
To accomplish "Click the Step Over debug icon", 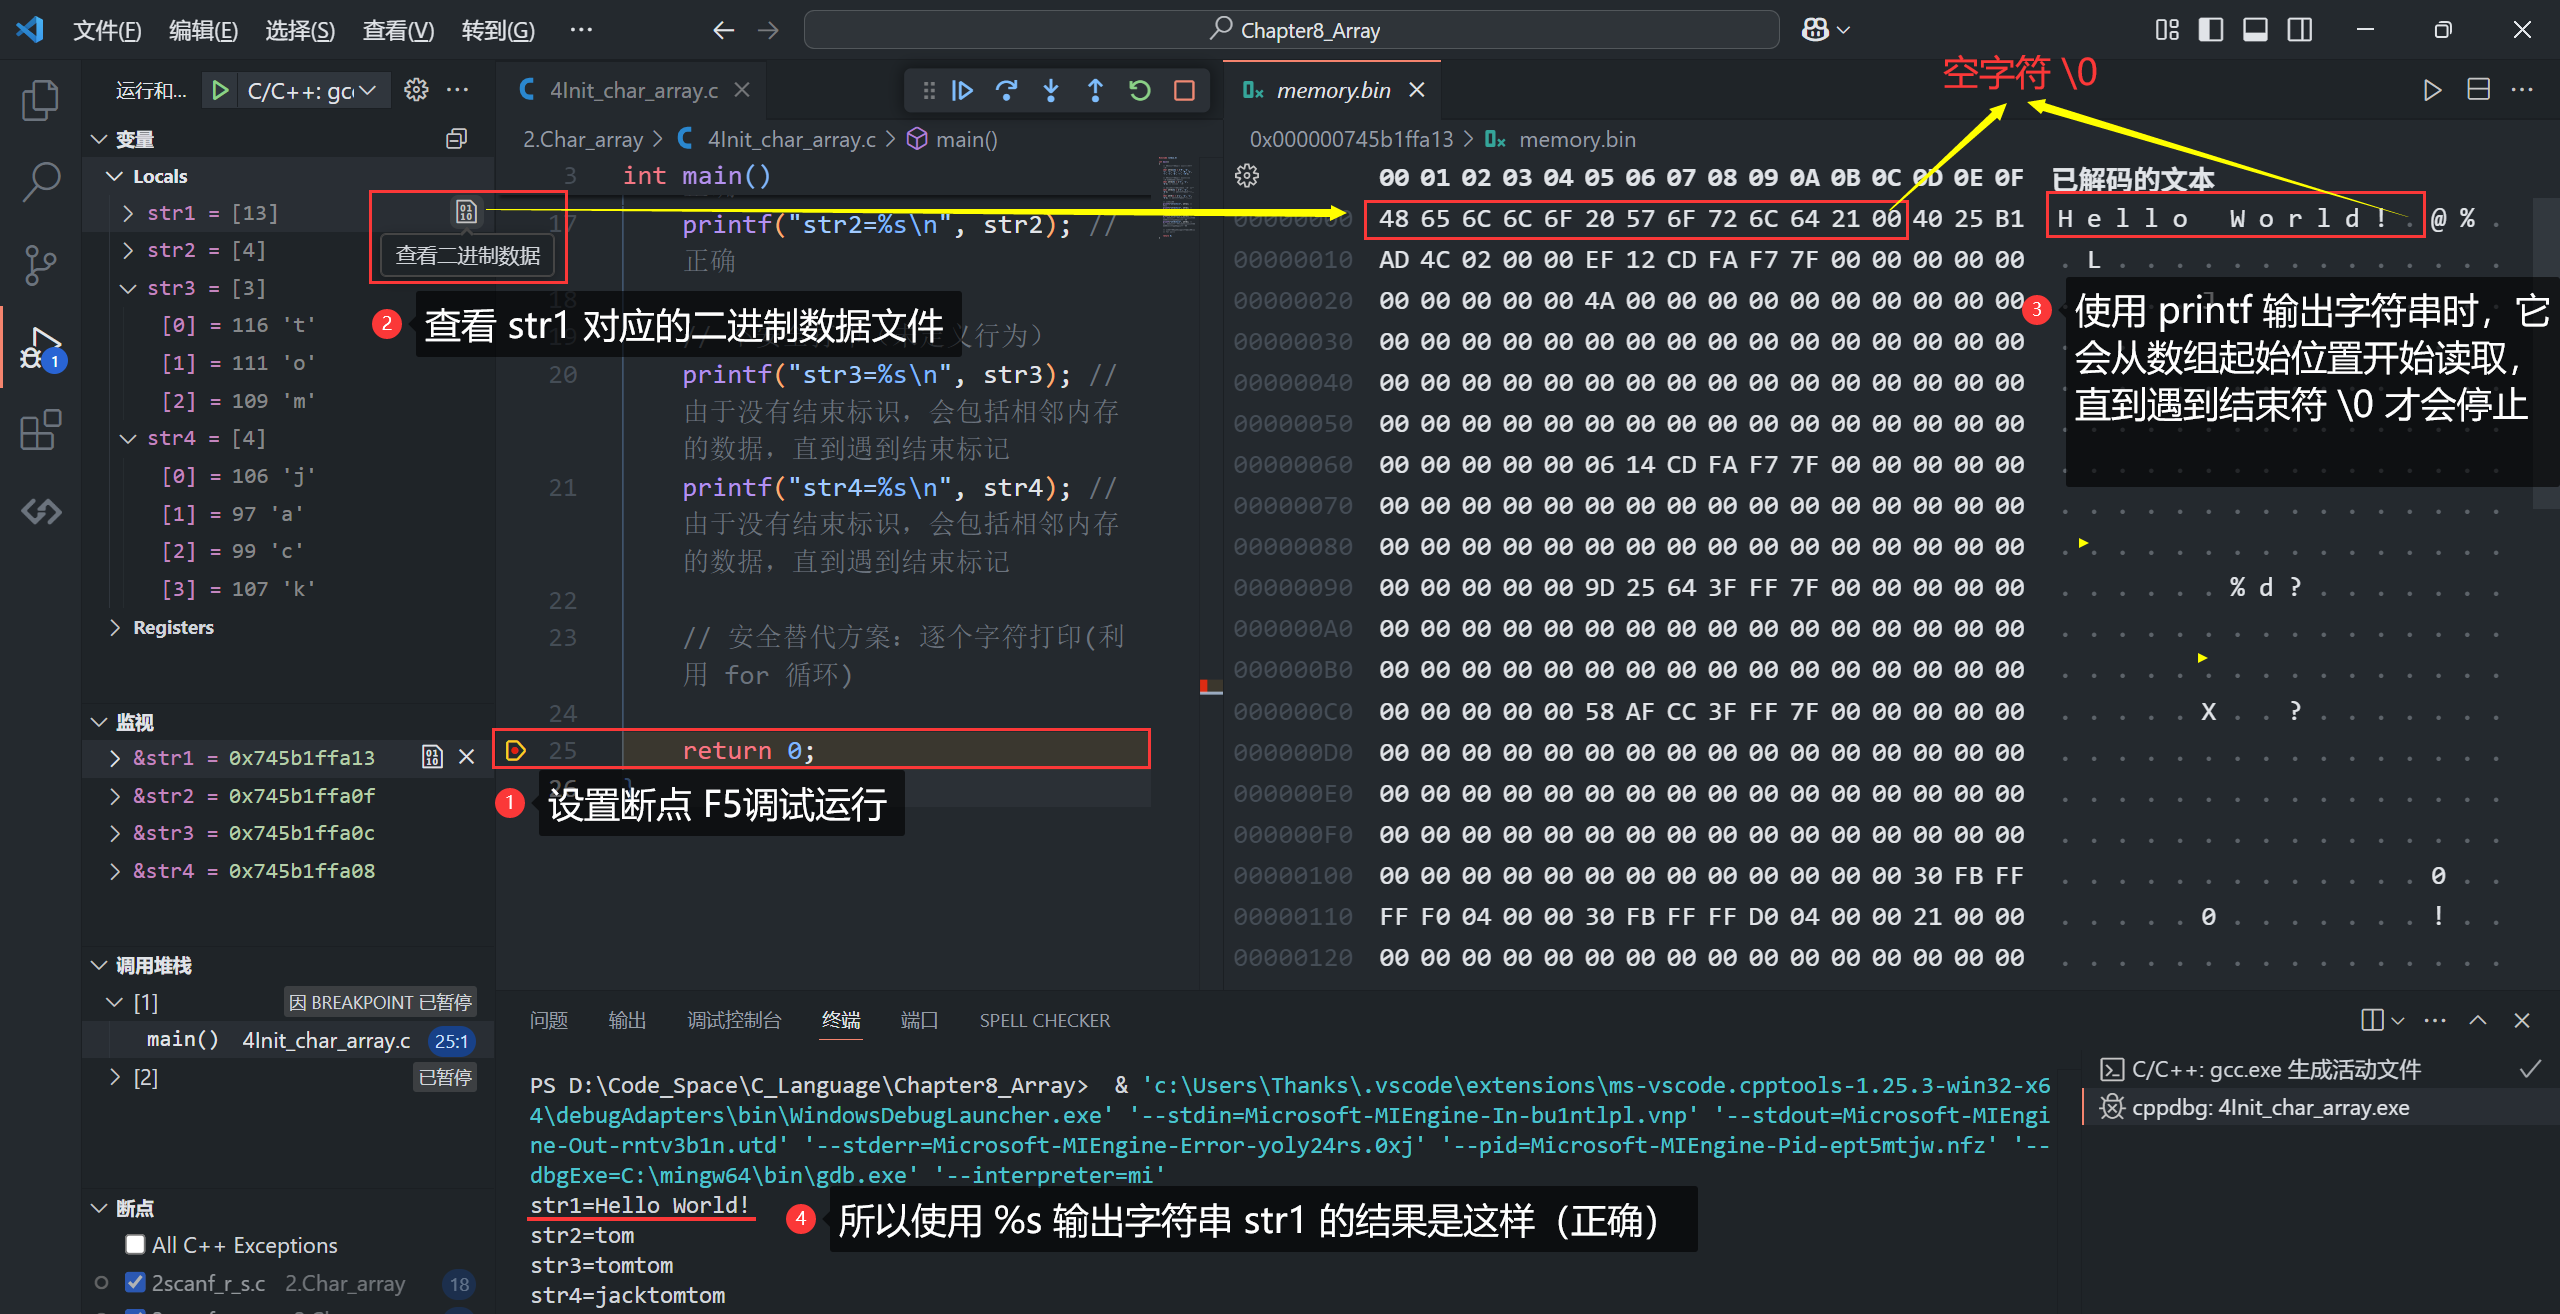I will click(x=1006, y=91).
